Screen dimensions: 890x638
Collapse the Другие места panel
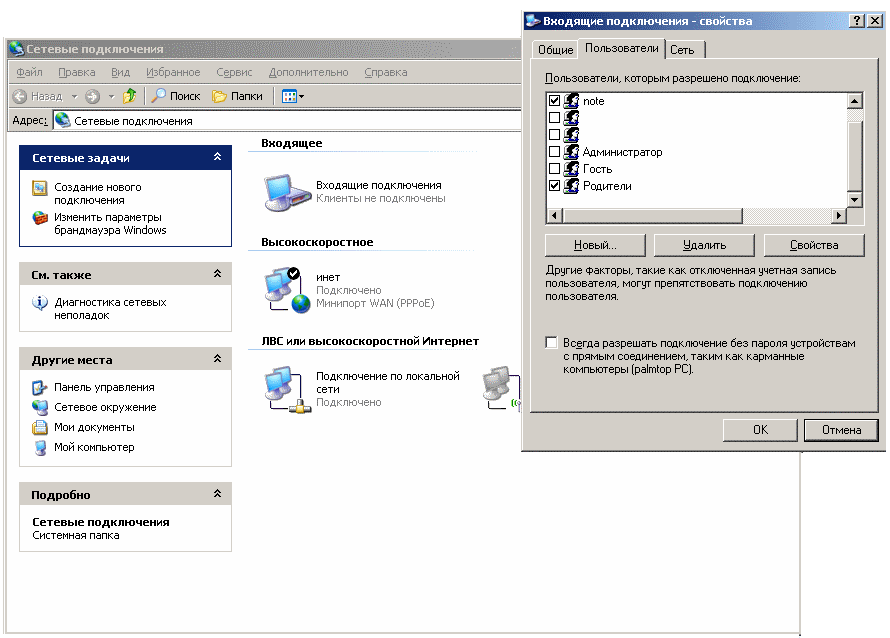click(217, 359)
